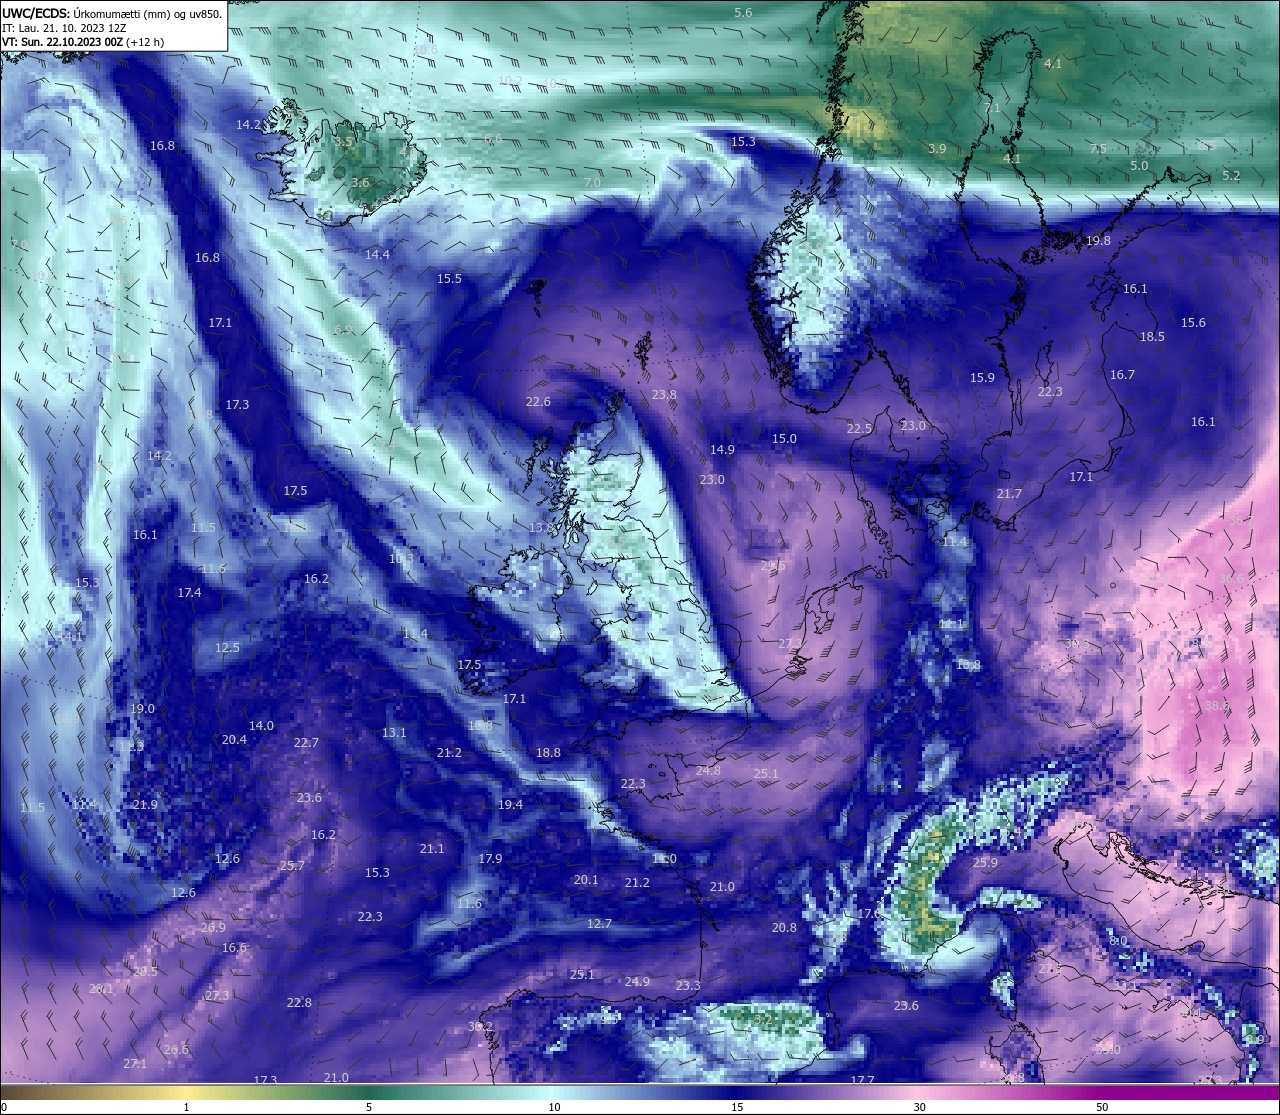Screen dimensions: 1280x1115
Task: Click the 16.7 map value
Action: (x=1122, y=375)
